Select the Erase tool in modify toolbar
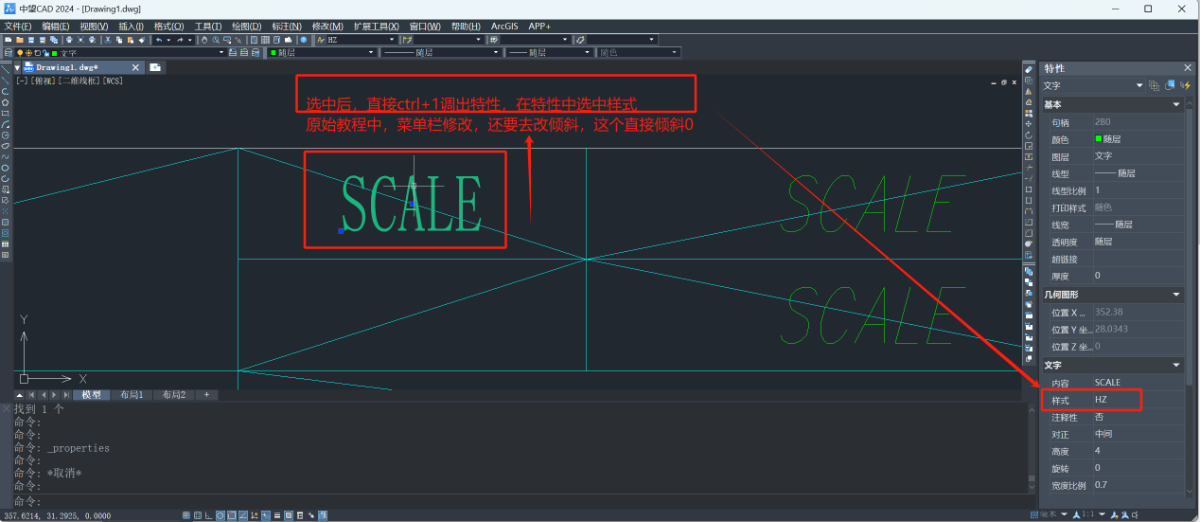 click(1029, 68)
